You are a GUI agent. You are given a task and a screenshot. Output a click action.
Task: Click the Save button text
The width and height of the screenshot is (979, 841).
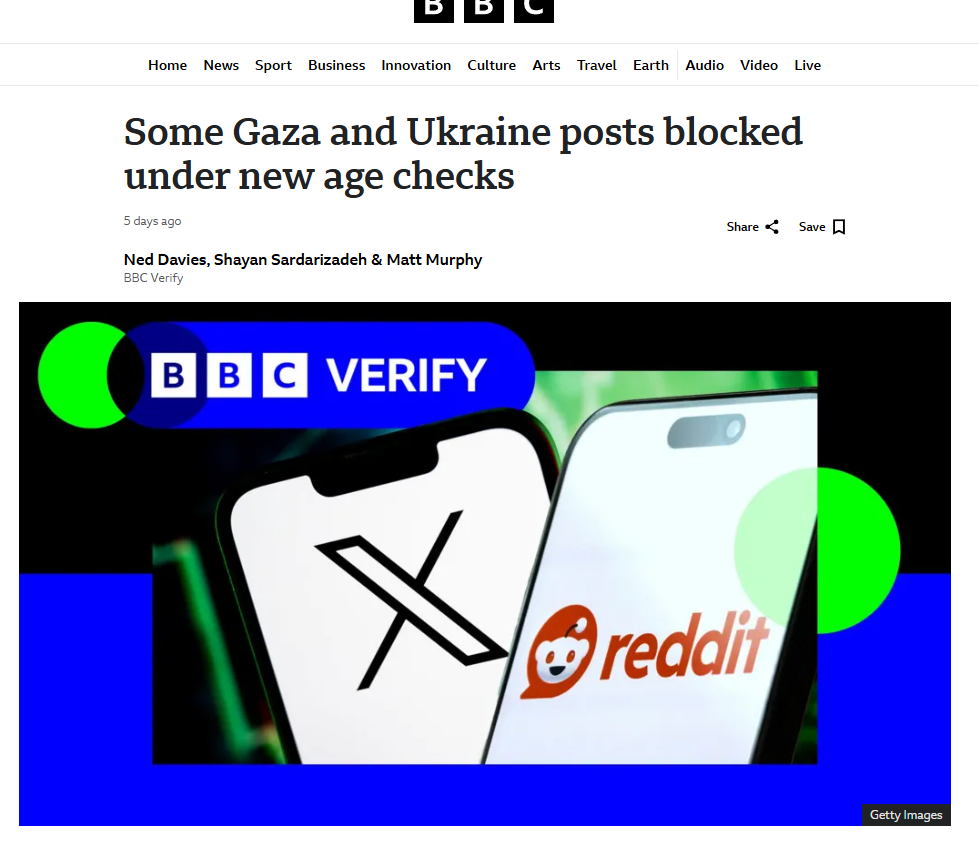812,227
